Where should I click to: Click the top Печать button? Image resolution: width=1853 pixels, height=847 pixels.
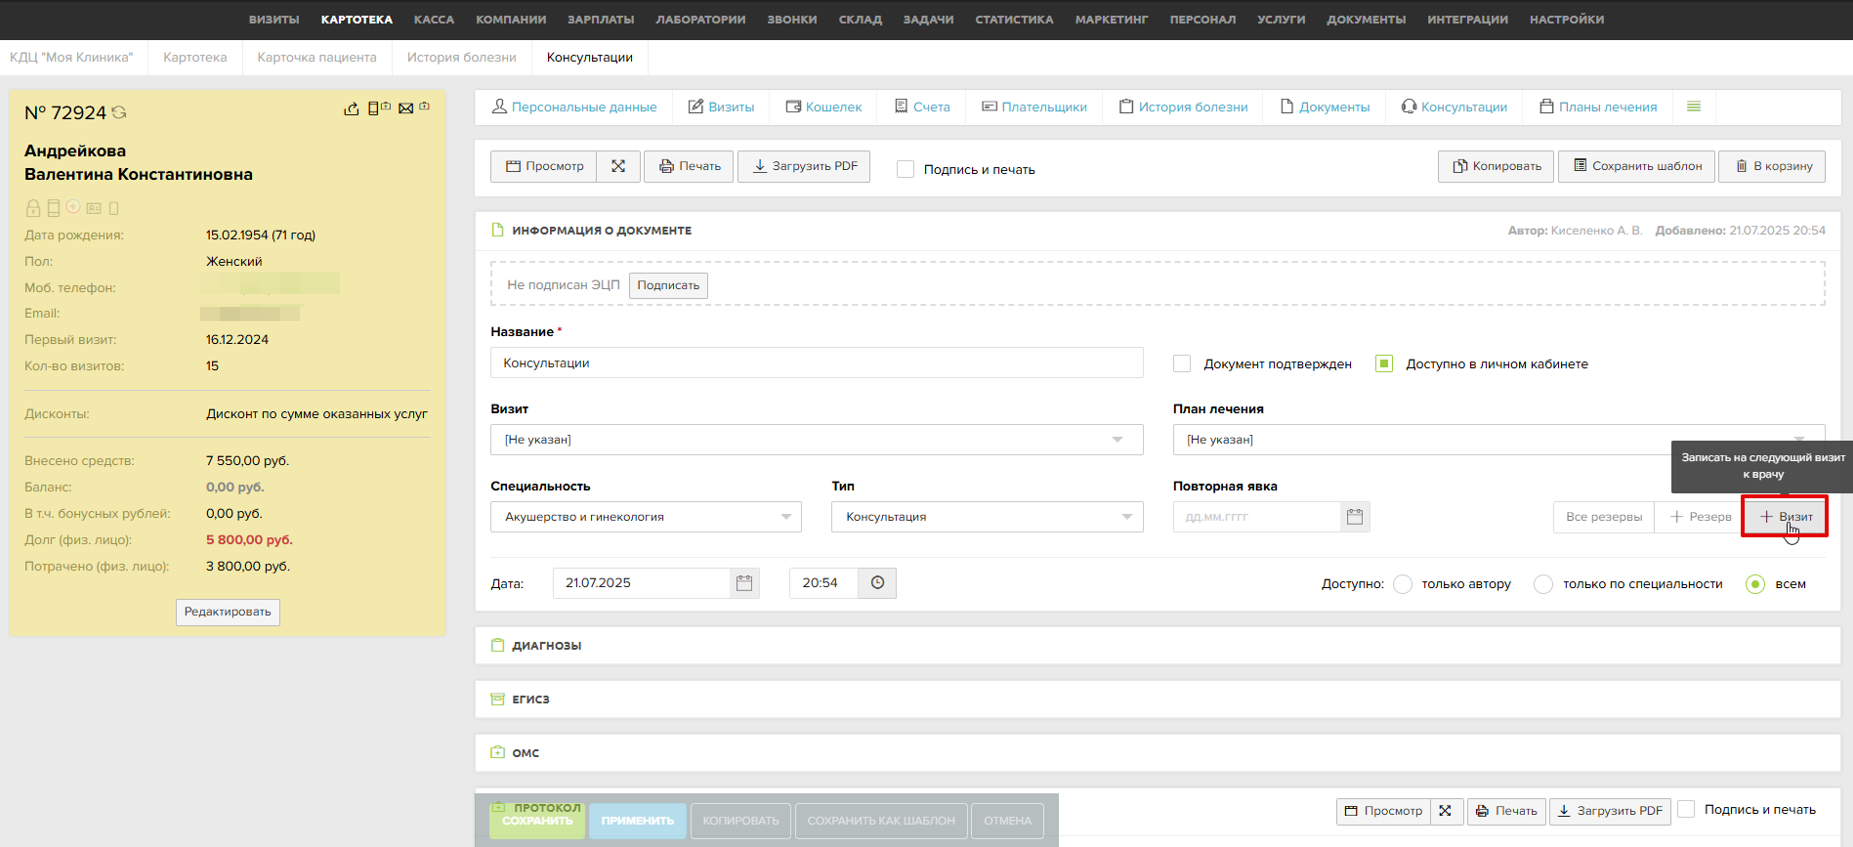tap(689, 166)
